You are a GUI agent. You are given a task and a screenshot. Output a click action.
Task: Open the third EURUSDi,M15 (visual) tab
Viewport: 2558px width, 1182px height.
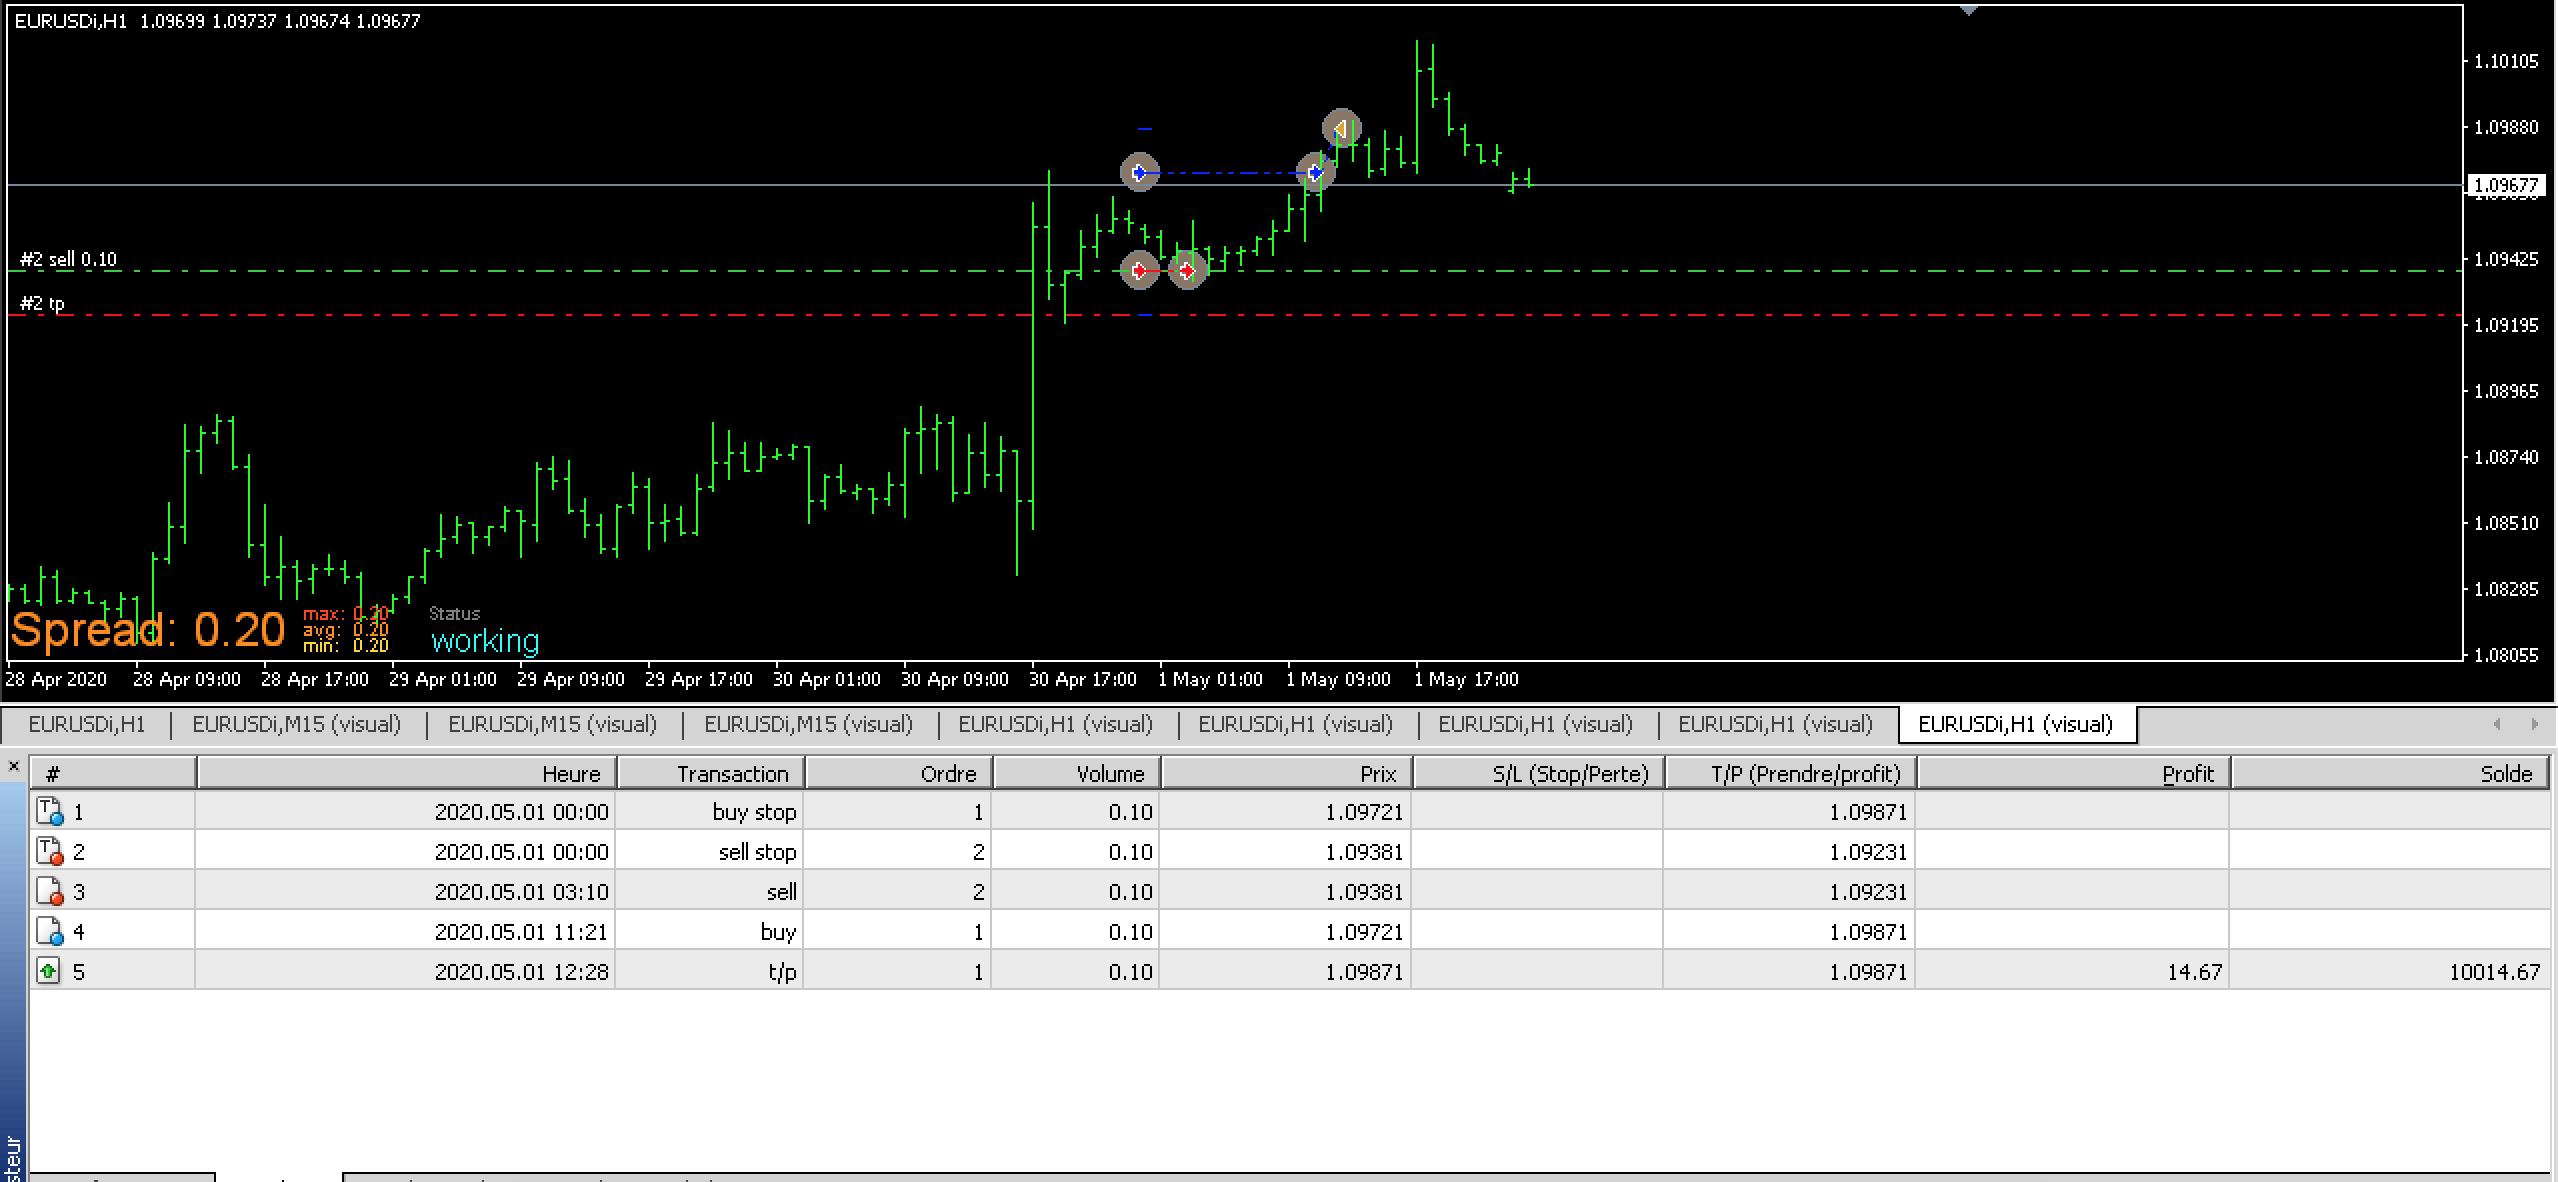[x=809, y=724]
